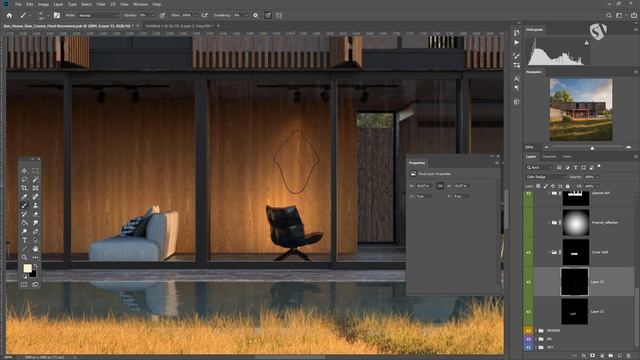Open the search icon at top right
Image resolution: width=640 pixels, height=360 pixels.
point(609,15)
